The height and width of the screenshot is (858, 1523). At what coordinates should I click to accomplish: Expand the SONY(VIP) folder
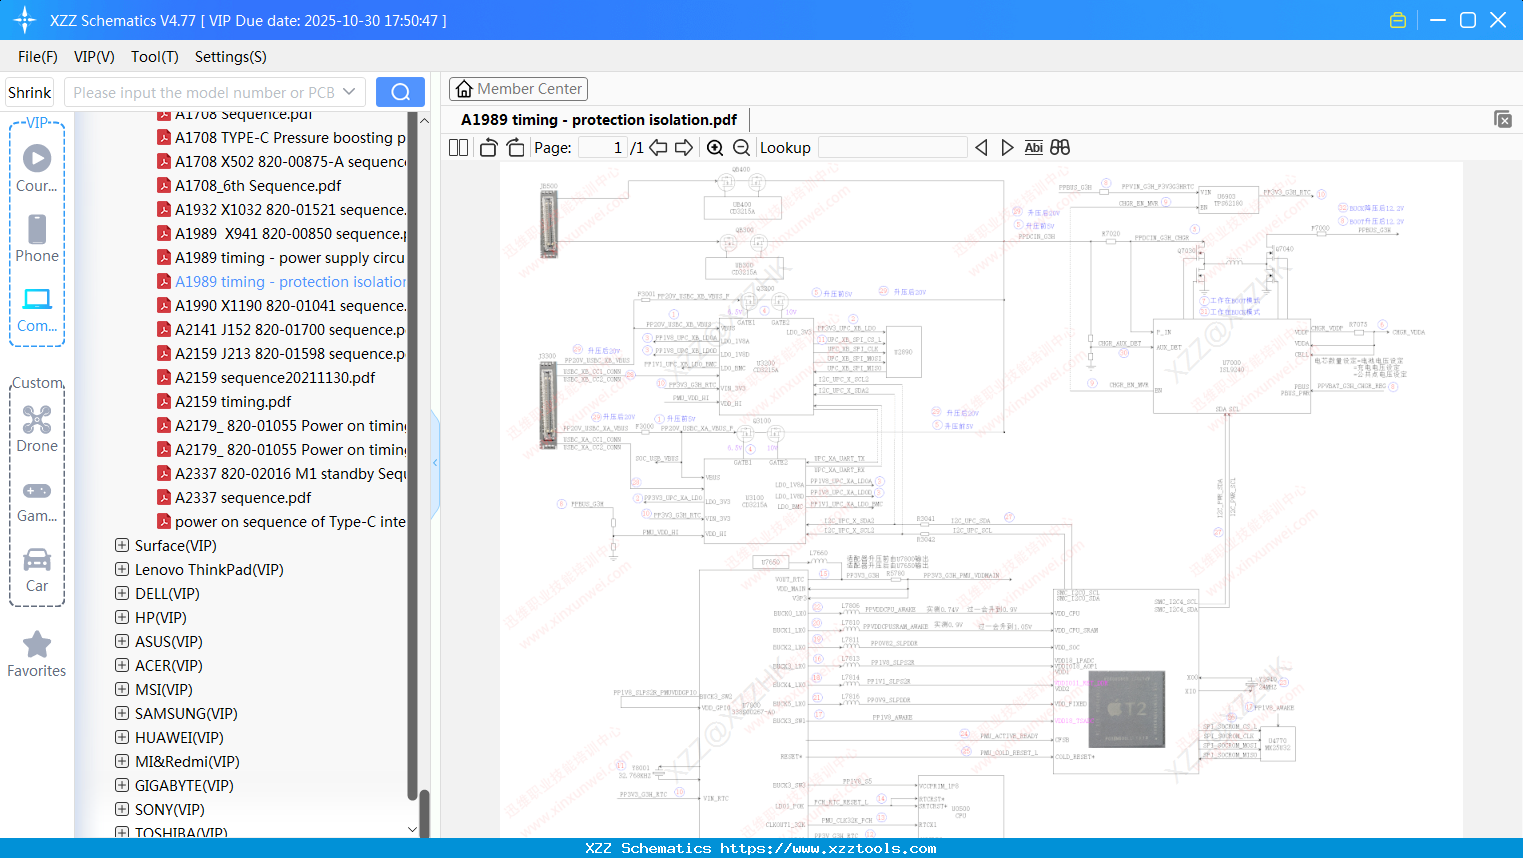tap(122, 810)
